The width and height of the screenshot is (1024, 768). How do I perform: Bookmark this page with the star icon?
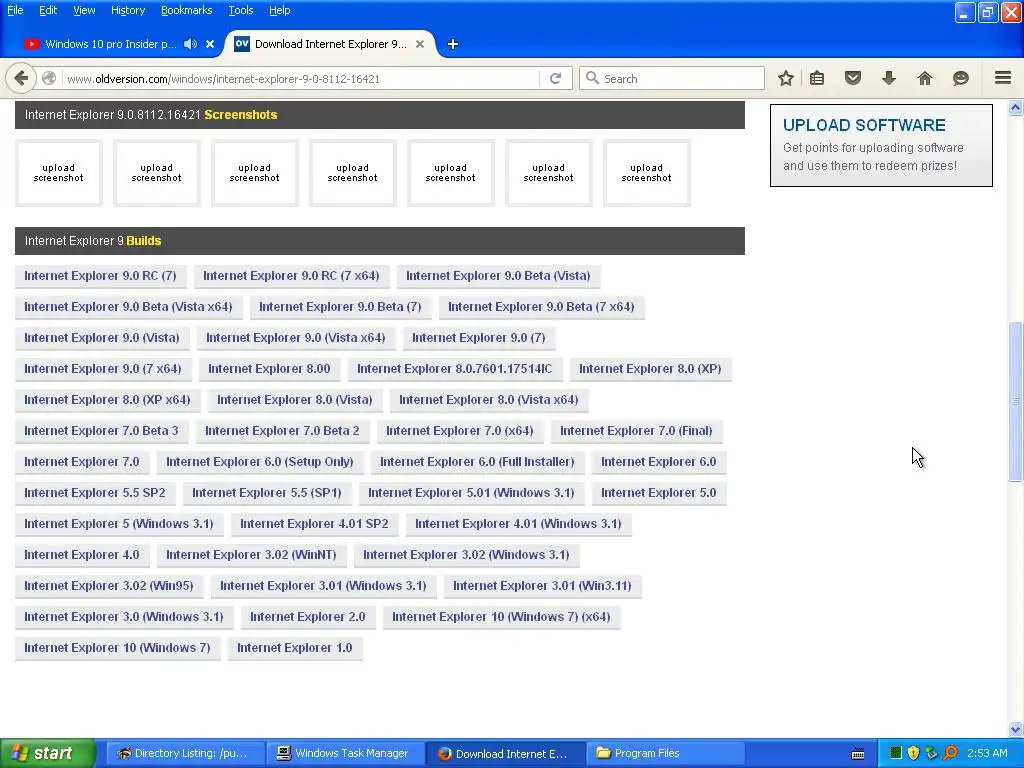(x=786, y=78)
